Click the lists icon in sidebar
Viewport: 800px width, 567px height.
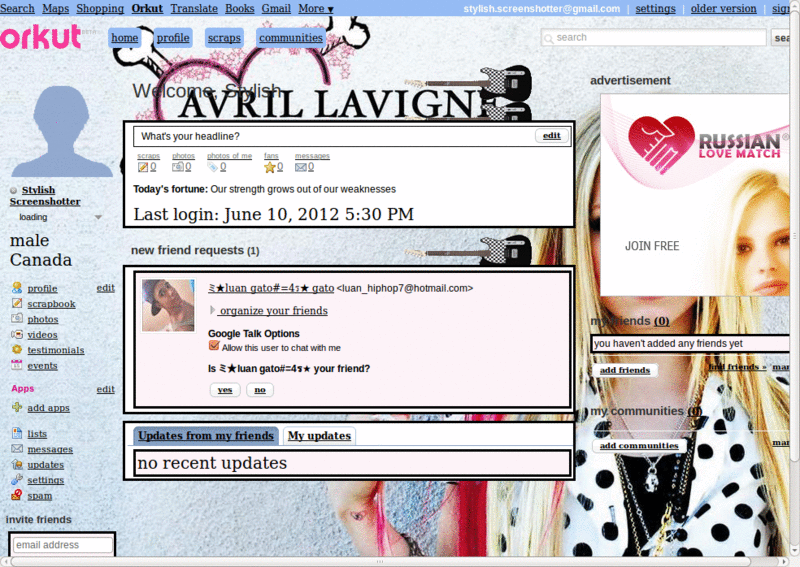(17, 433)
